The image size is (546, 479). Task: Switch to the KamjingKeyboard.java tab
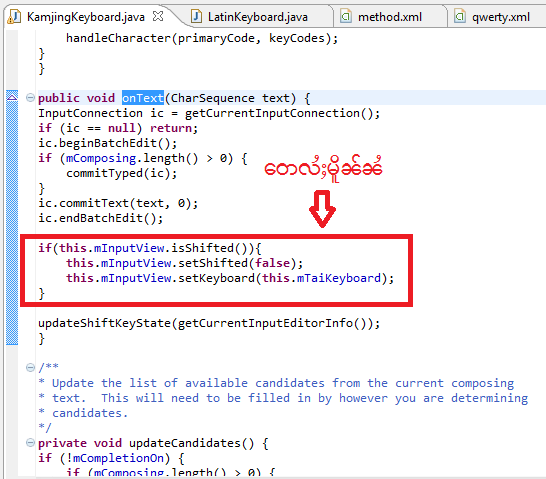85,17
